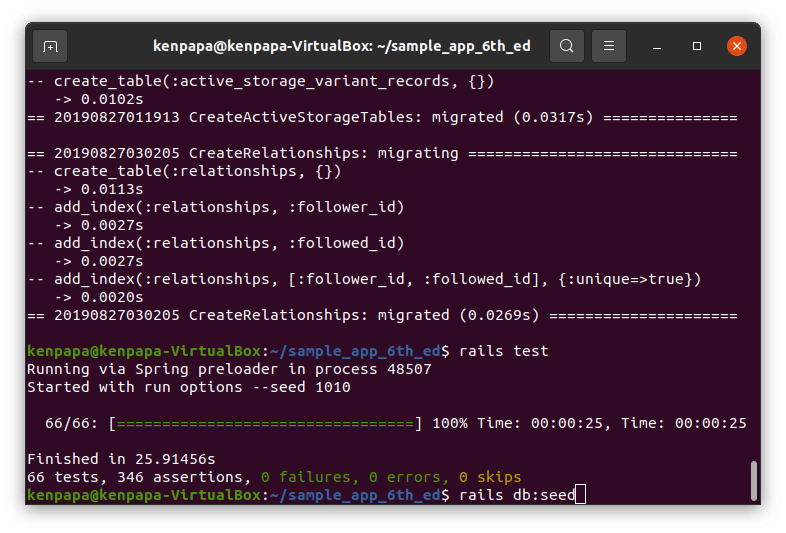Maximize the terminal window

tap(697, 46)
